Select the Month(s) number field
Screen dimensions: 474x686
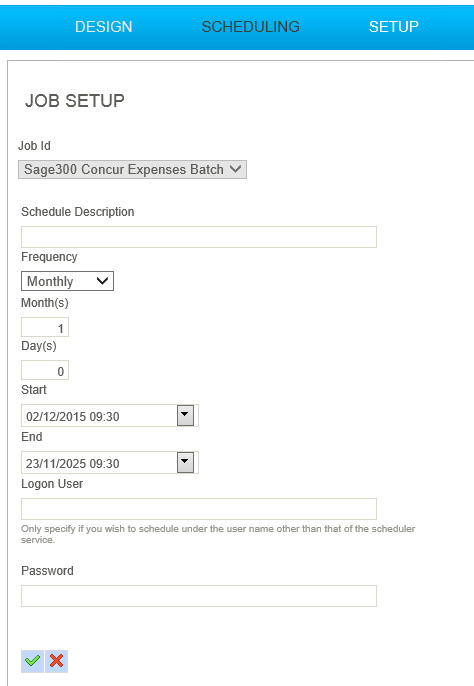(45, 327)
